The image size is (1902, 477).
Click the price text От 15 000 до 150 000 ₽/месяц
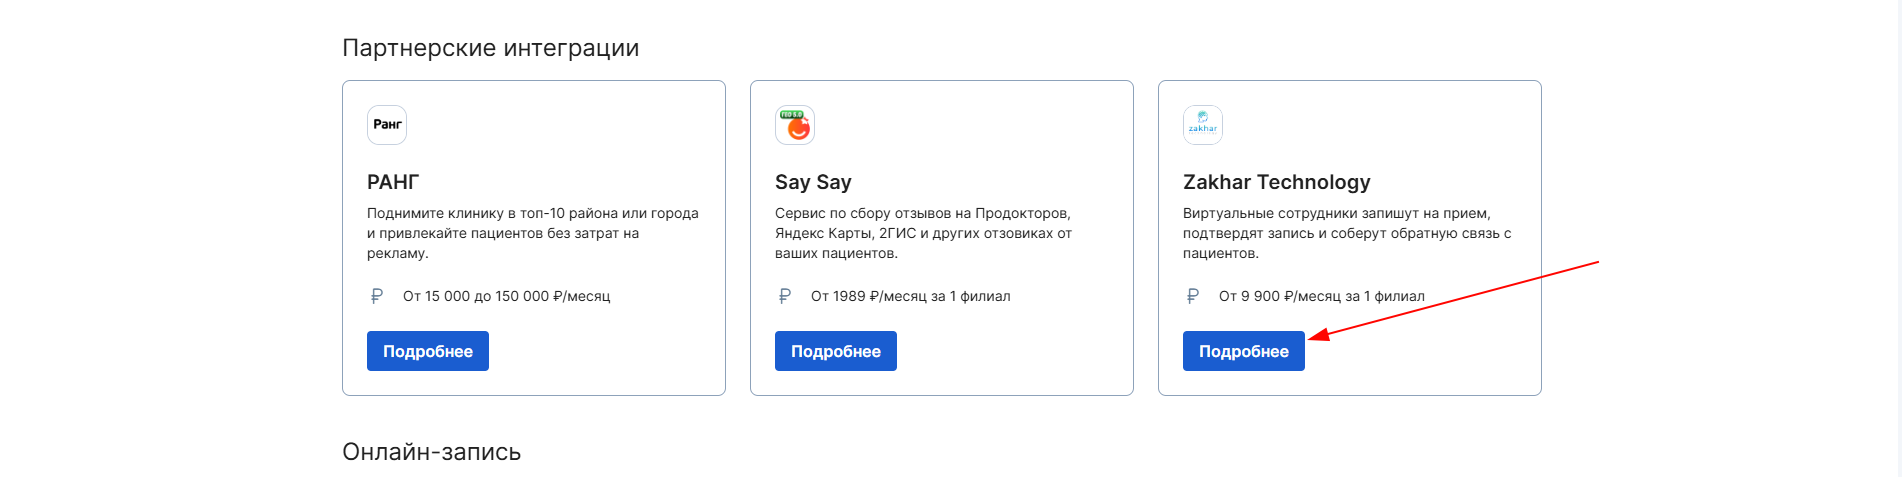506,296
